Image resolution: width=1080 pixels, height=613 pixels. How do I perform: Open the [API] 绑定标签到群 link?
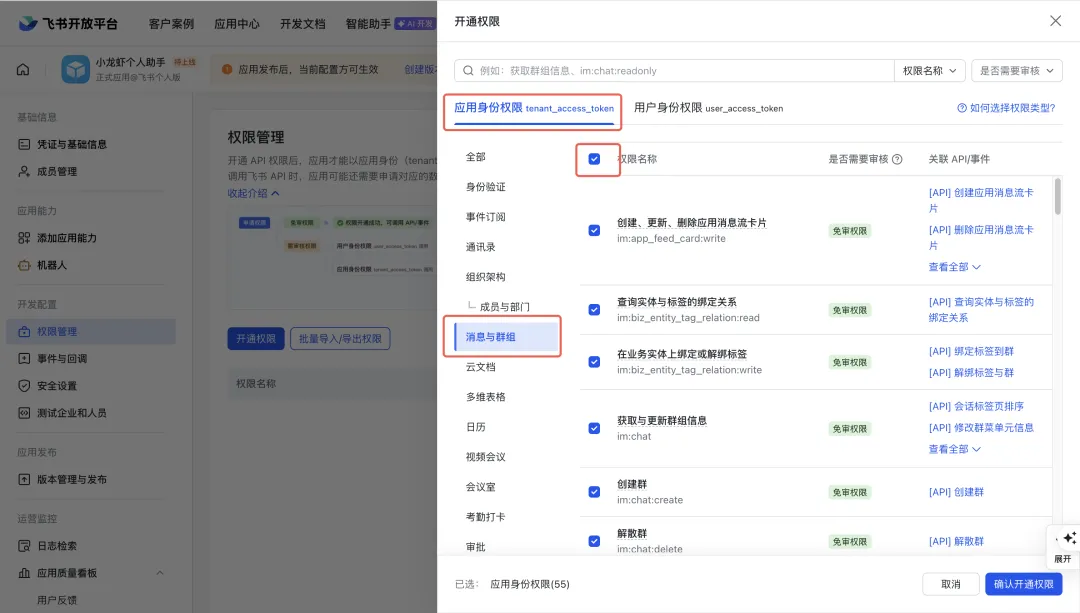click(x=971, y=351)
